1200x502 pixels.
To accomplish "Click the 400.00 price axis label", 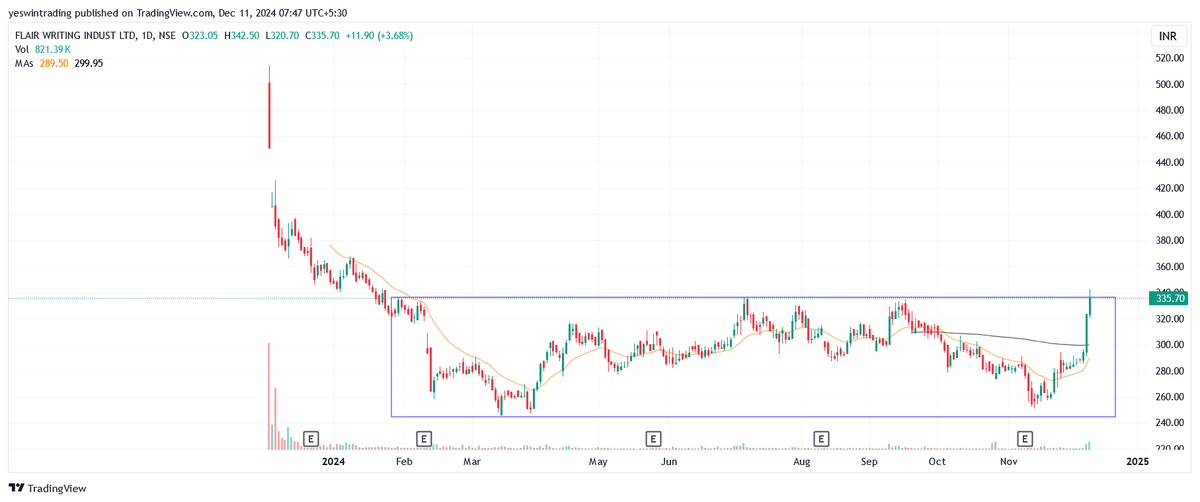I will (1170, 214).
